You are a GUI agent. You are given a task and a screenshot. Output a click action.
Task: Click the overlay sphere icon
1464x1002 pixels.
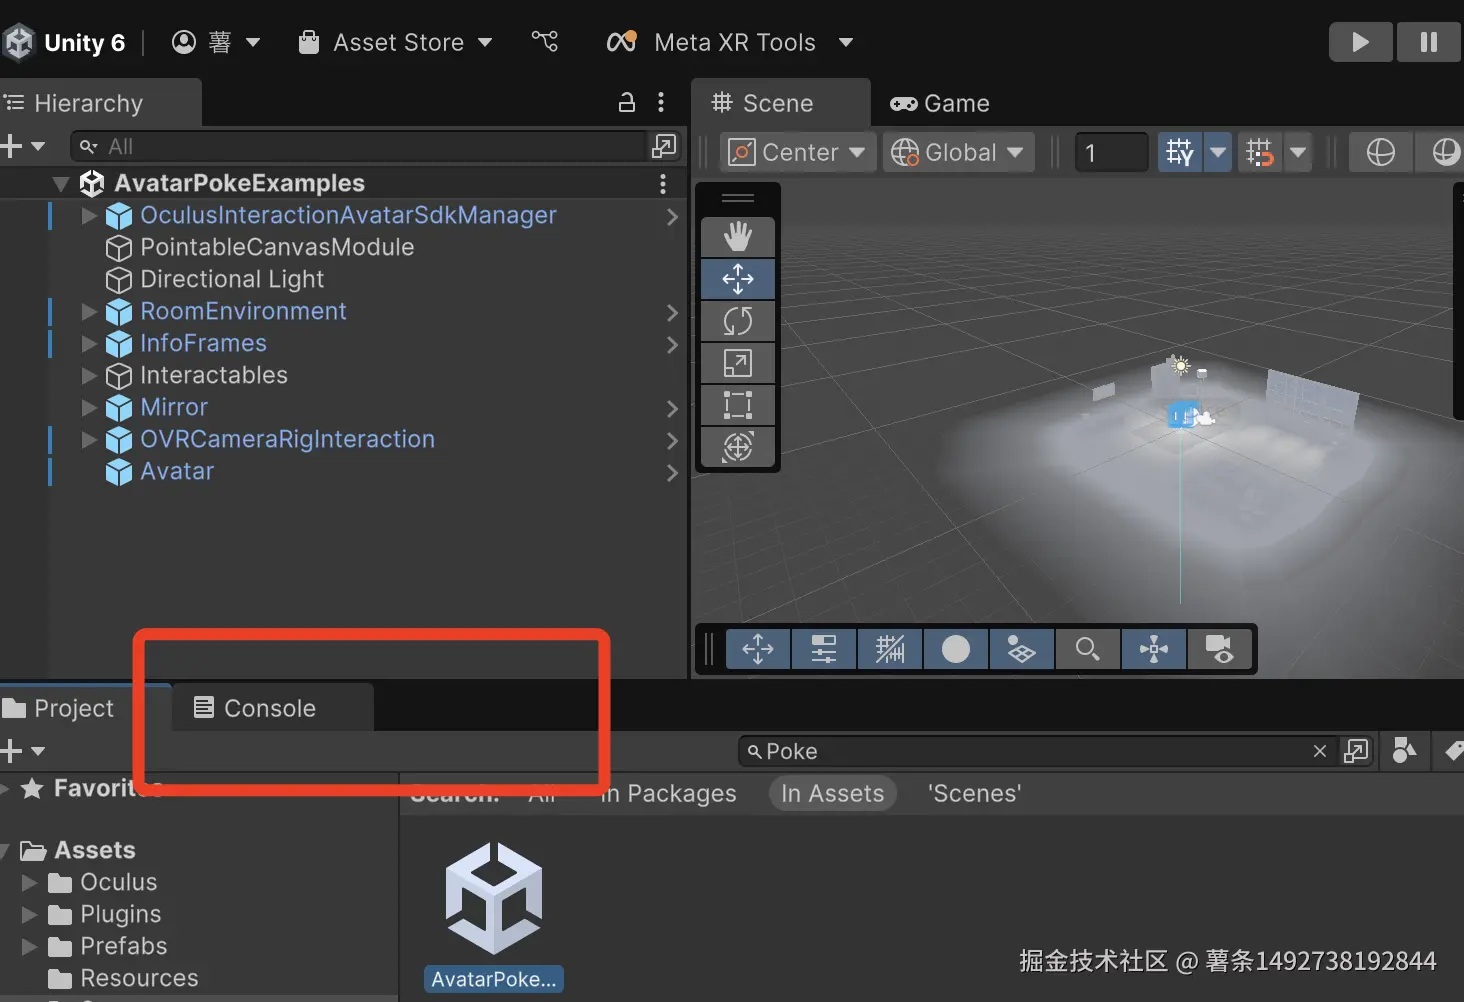pyautogui.click(x=955, y=649)
